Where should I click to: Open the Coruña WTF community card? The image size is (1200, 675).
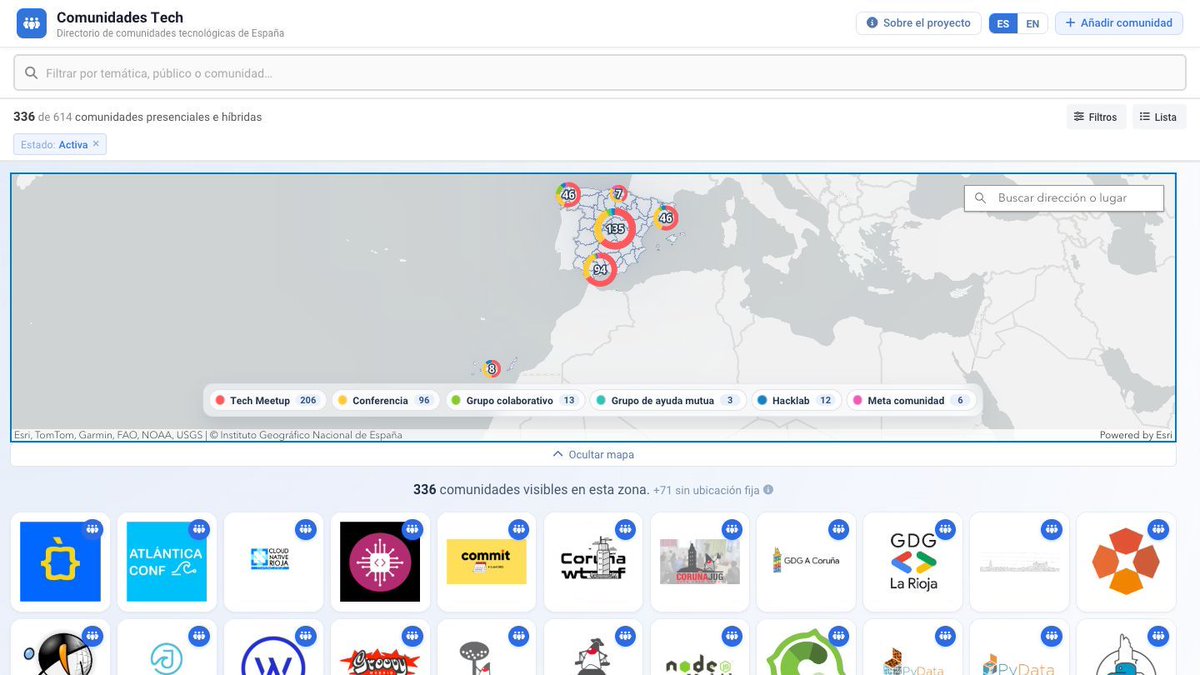(x=593, y=562)
